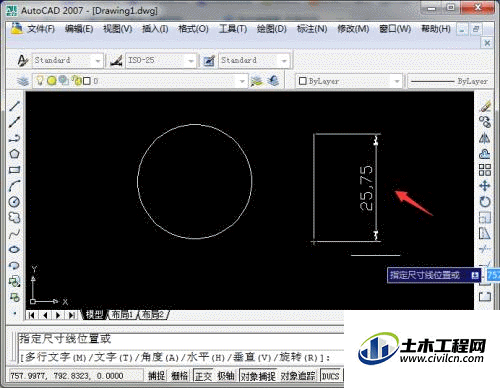Toggle the 正交 ortho mode

[203, 376]
